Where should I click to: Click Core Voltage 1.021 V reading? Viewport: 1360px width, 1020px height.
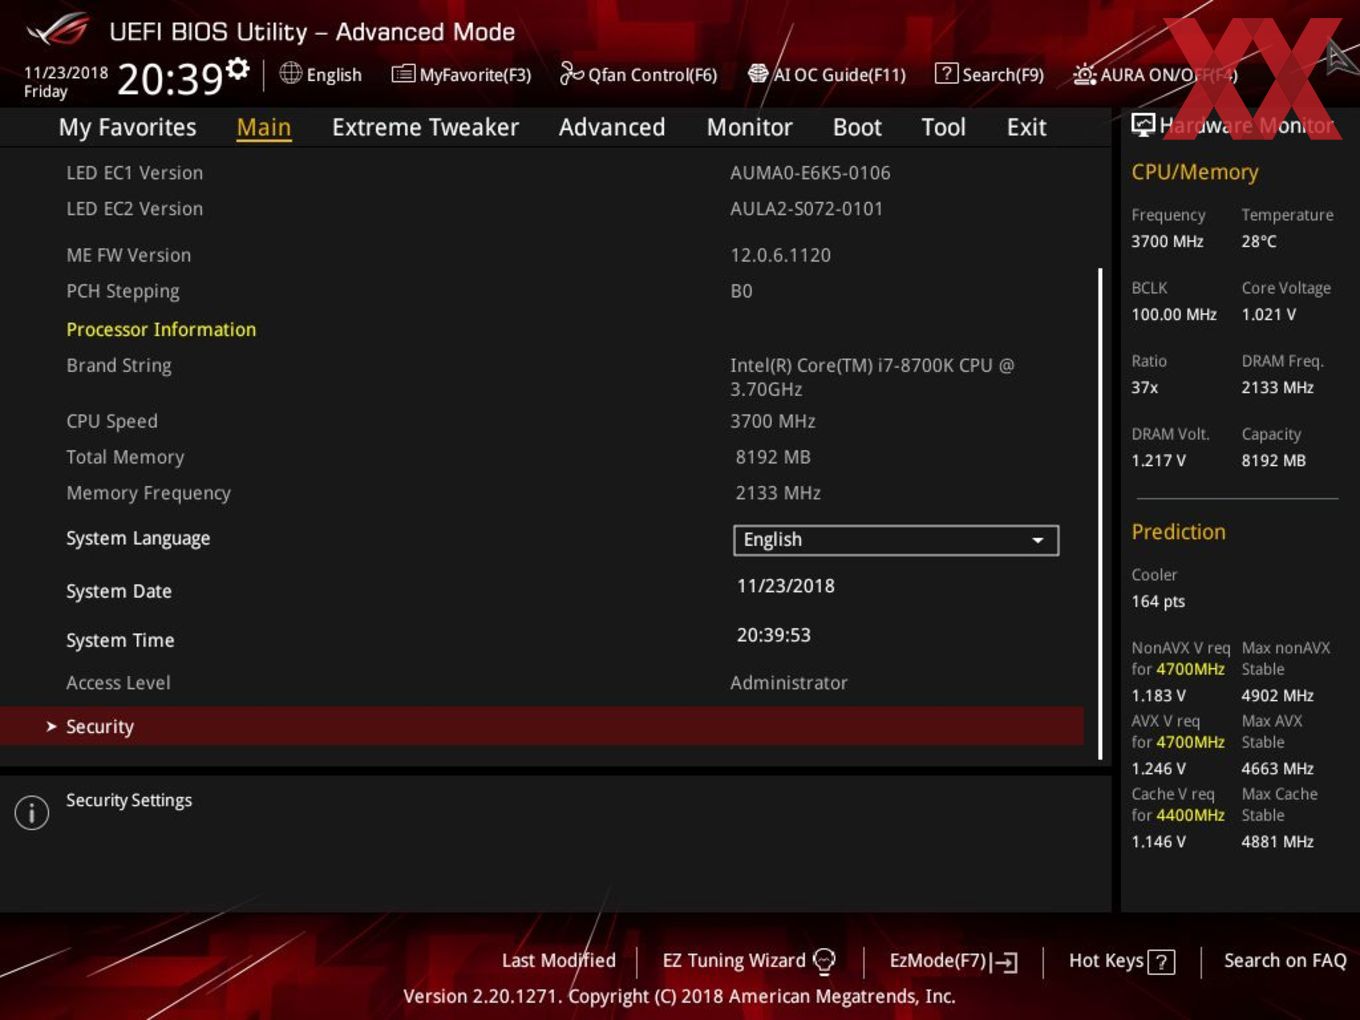(x=1269, y=314)
